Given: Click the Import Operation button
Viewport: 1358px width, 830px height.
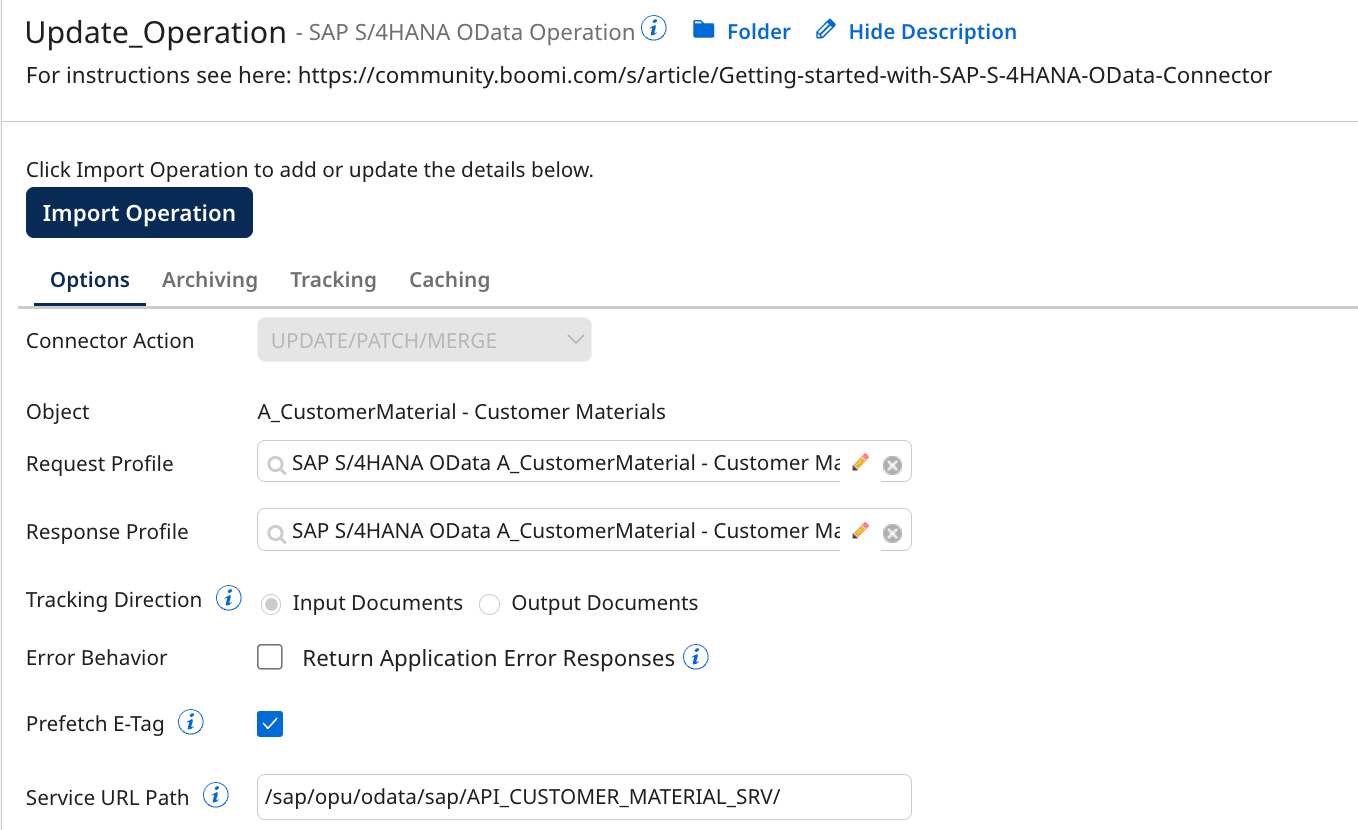Looking at the screenshot, I should 139,212.
